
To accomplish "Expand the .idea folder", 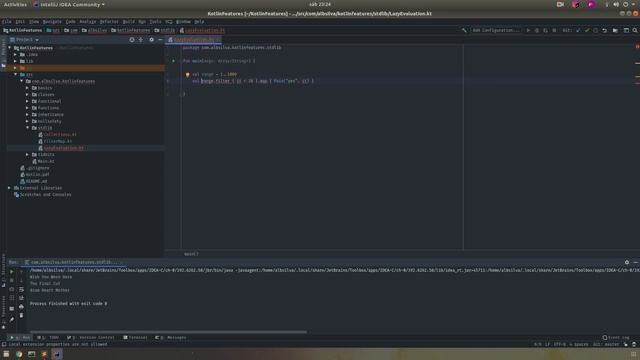I will point(16,54).
